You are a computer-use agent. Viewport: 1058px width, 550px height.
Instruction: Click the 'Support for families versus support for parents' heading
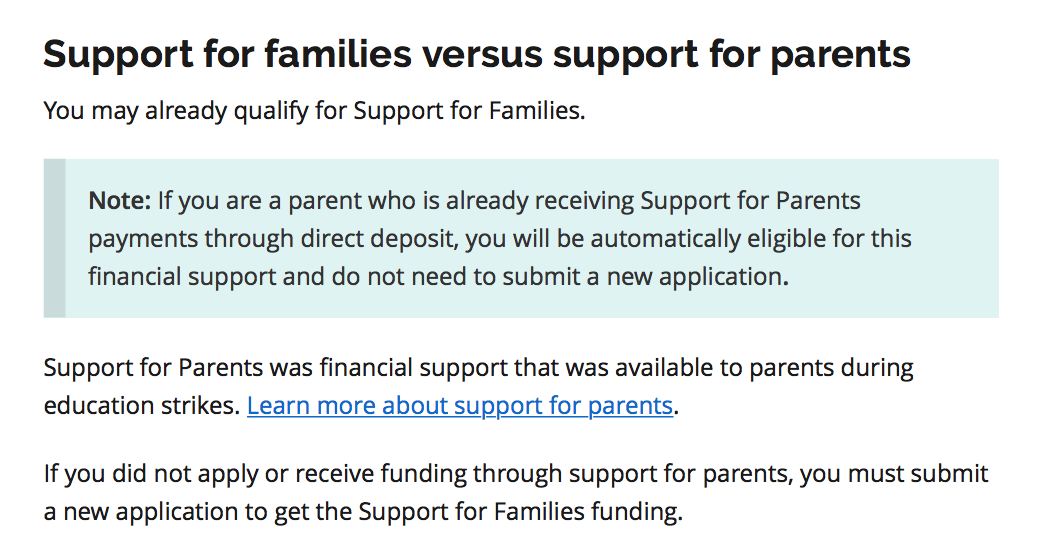click(477, 54)
